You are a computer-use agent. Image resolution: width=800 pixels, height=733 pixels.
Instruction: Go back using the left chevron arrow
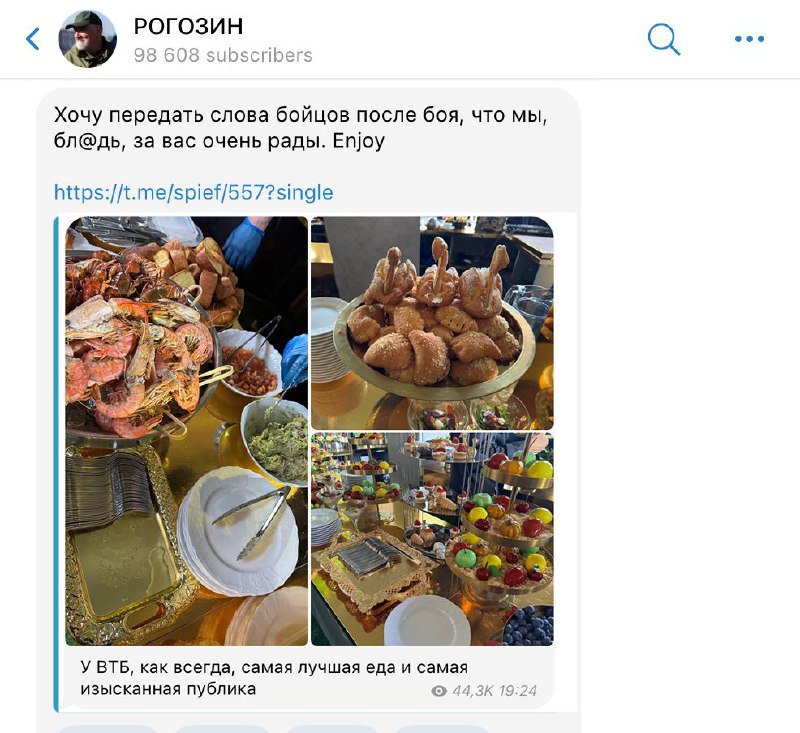tap(33, 39)
